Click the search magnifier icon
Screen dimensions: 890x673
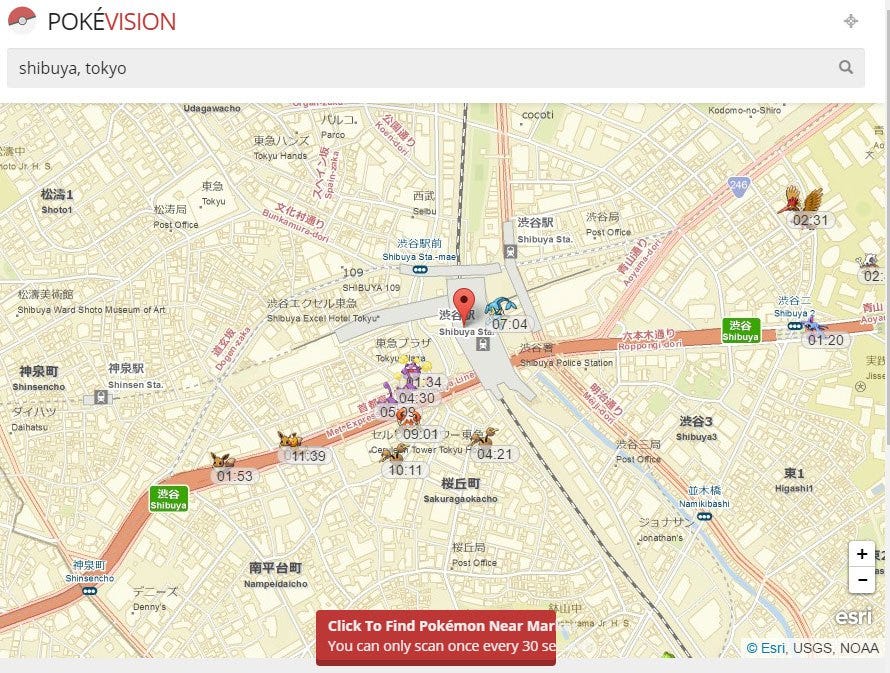click(x=846, y=67)
